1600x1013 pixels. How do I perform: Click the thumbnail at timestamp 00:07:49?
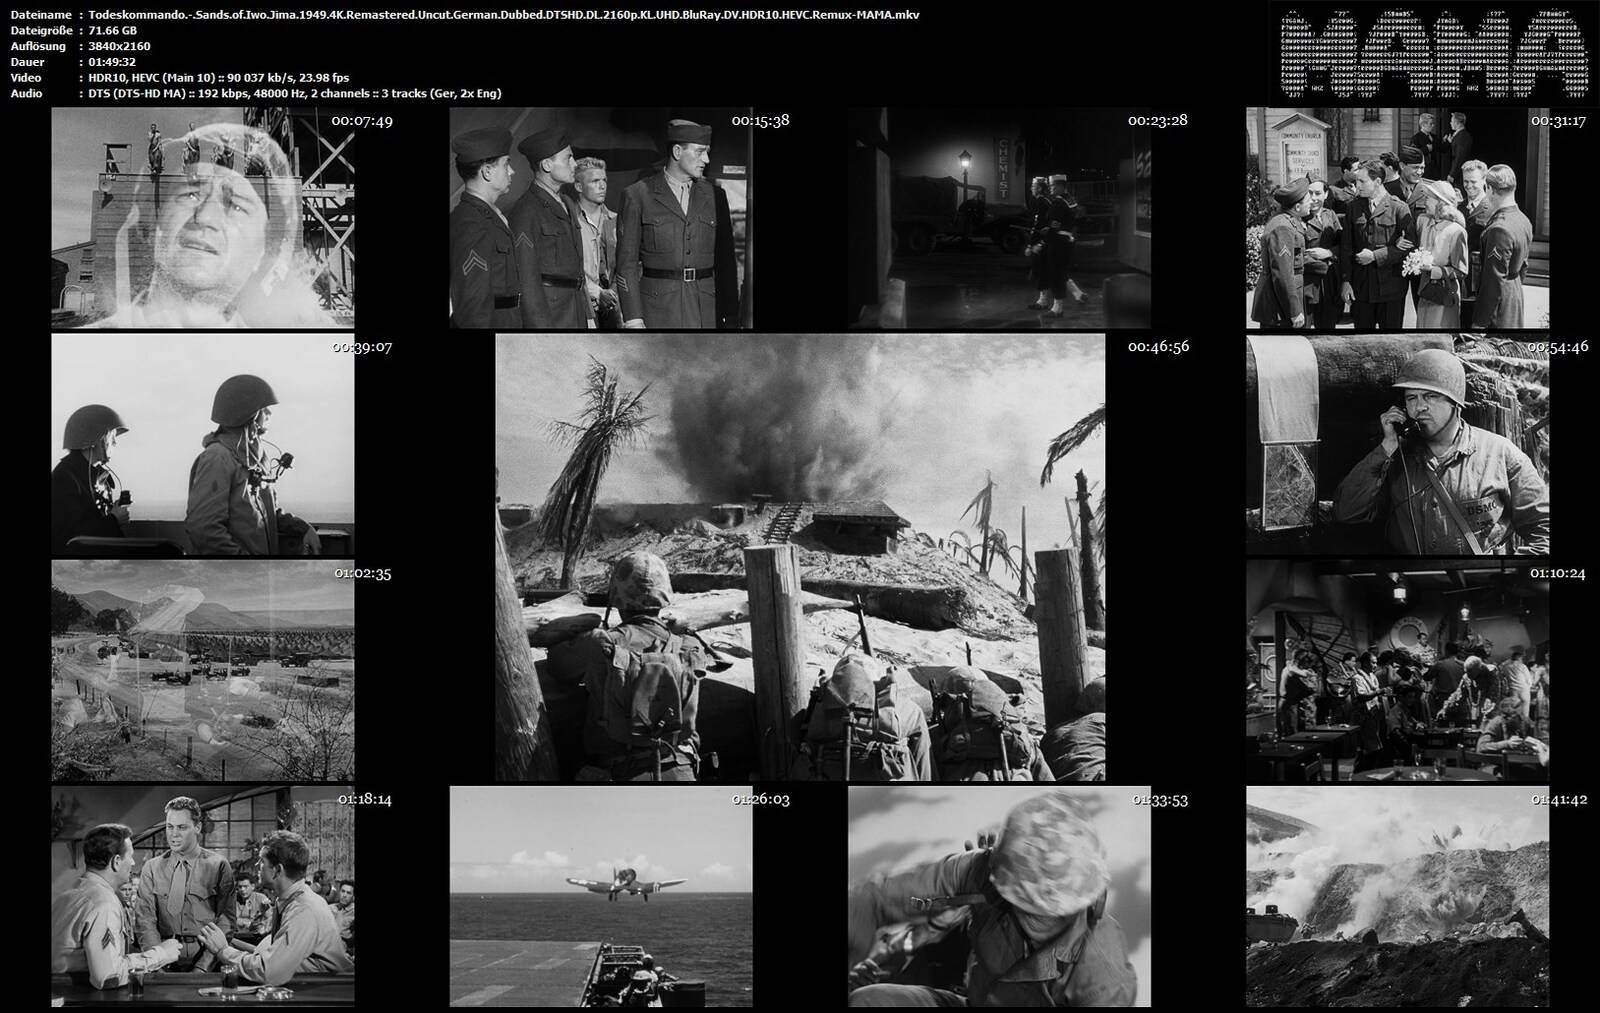click(x=203, y=218)
